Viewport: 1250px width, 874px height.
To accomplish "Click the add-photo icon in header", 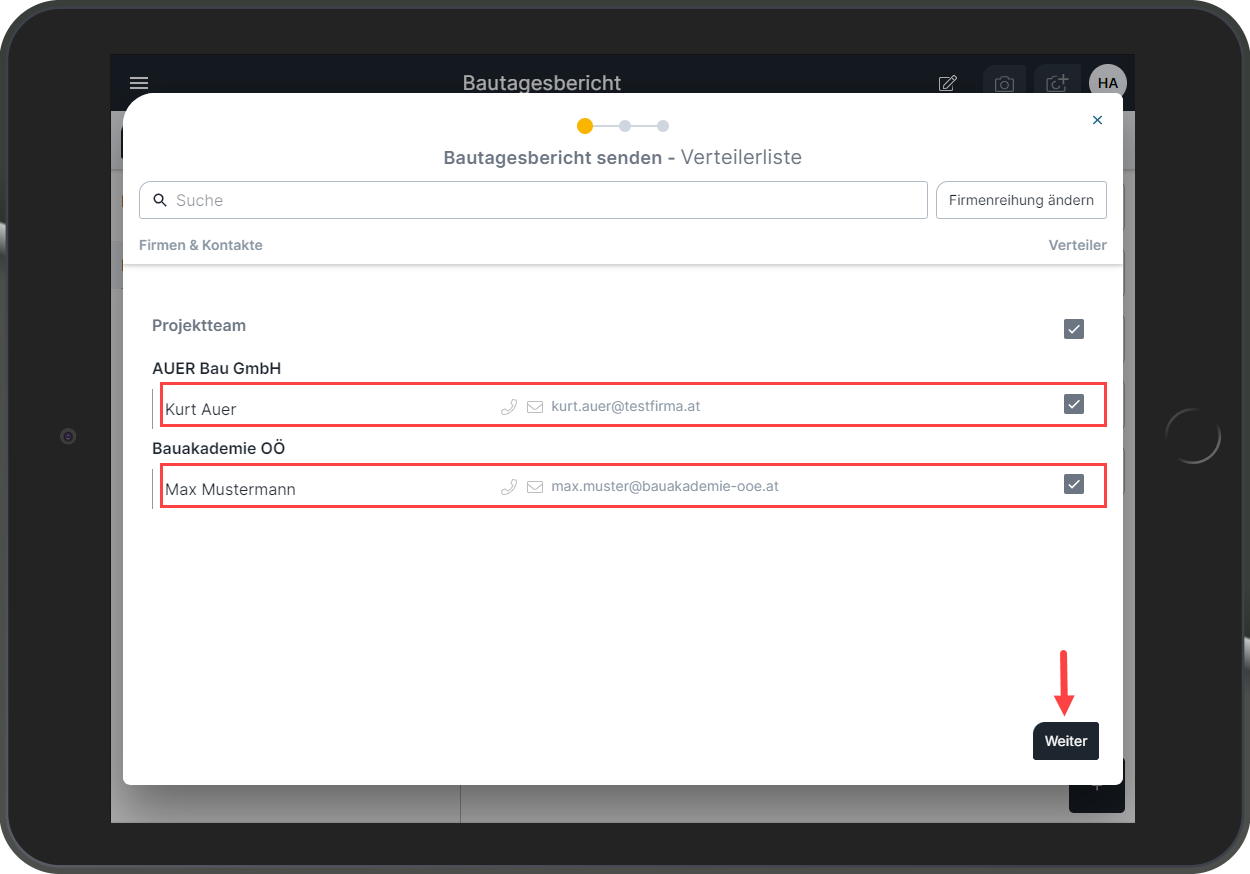I will tap(1057, 83).
